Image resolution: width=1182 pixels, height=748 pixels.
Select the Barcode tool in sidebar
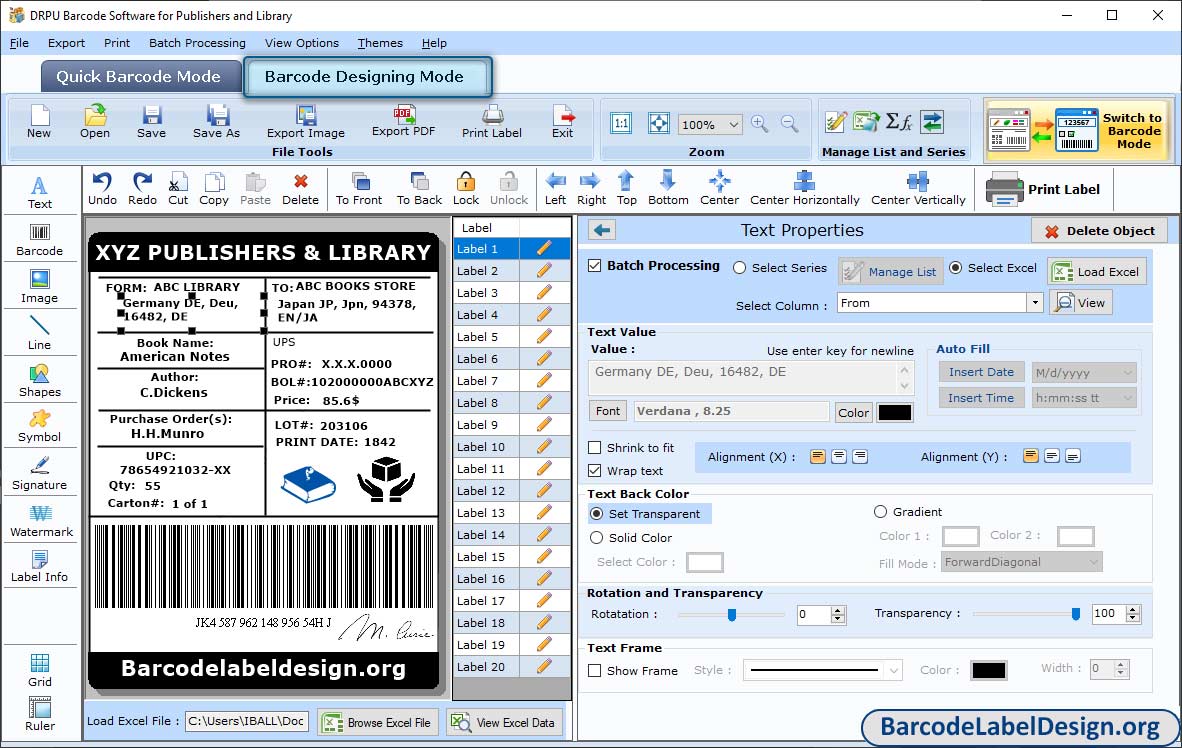[39, 241]
